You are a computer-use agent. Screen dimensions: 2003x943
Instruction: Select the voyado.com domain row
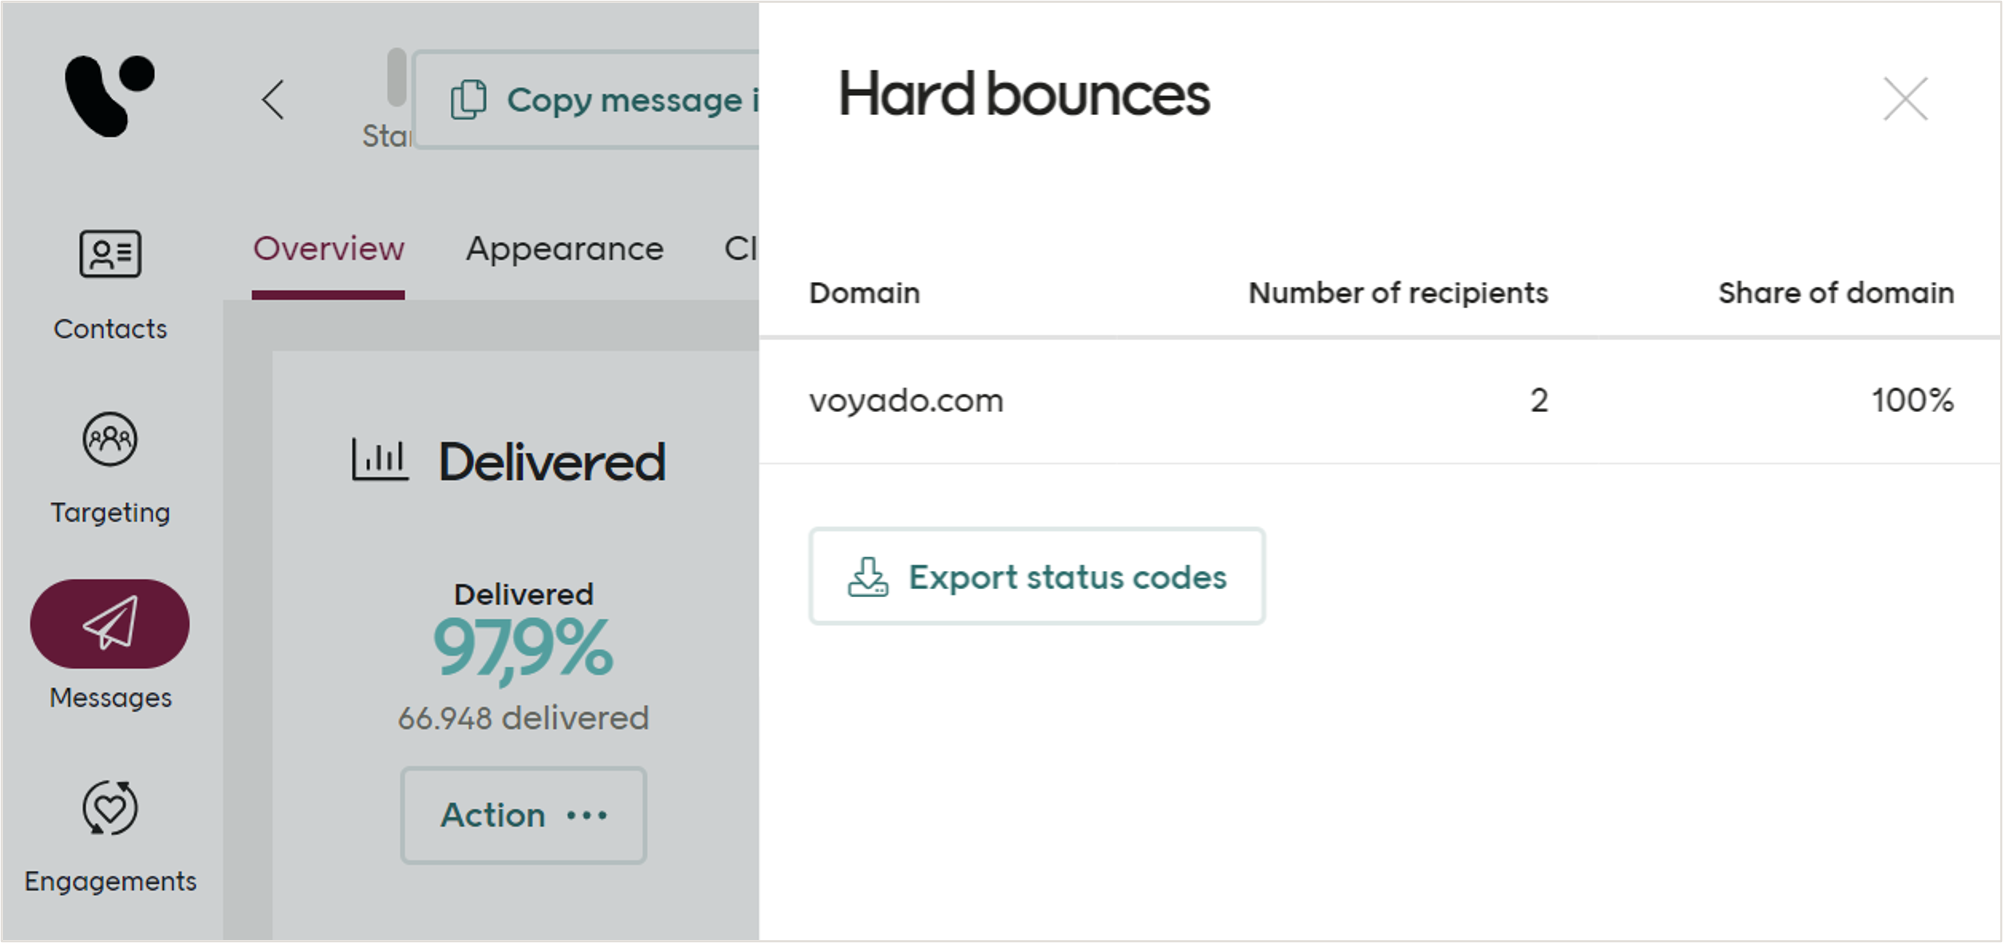(906, 400)
